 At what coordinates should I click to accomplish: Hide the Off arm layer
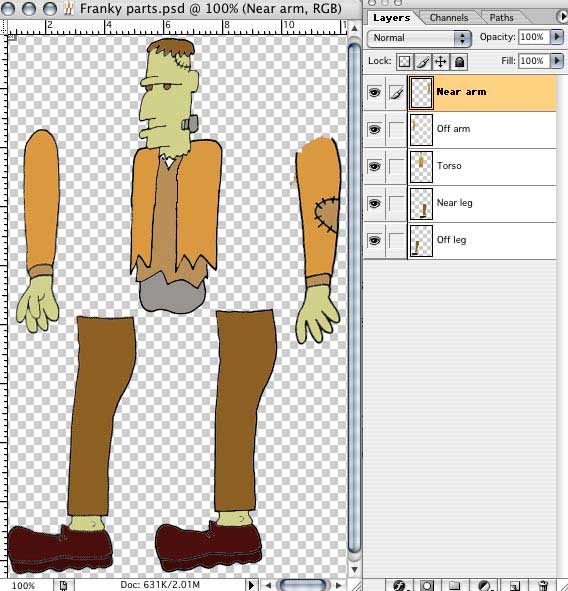[374, 129]
